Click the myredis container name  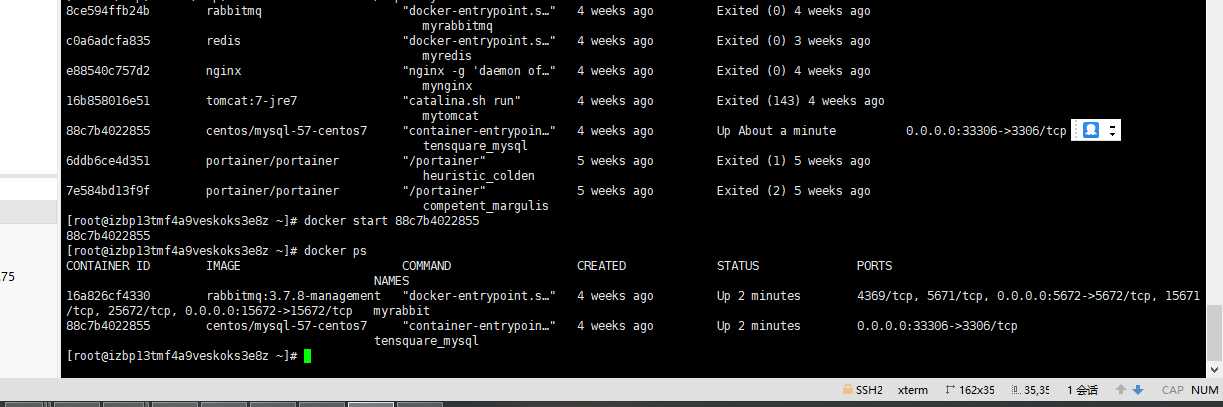[x=447, y=56]
